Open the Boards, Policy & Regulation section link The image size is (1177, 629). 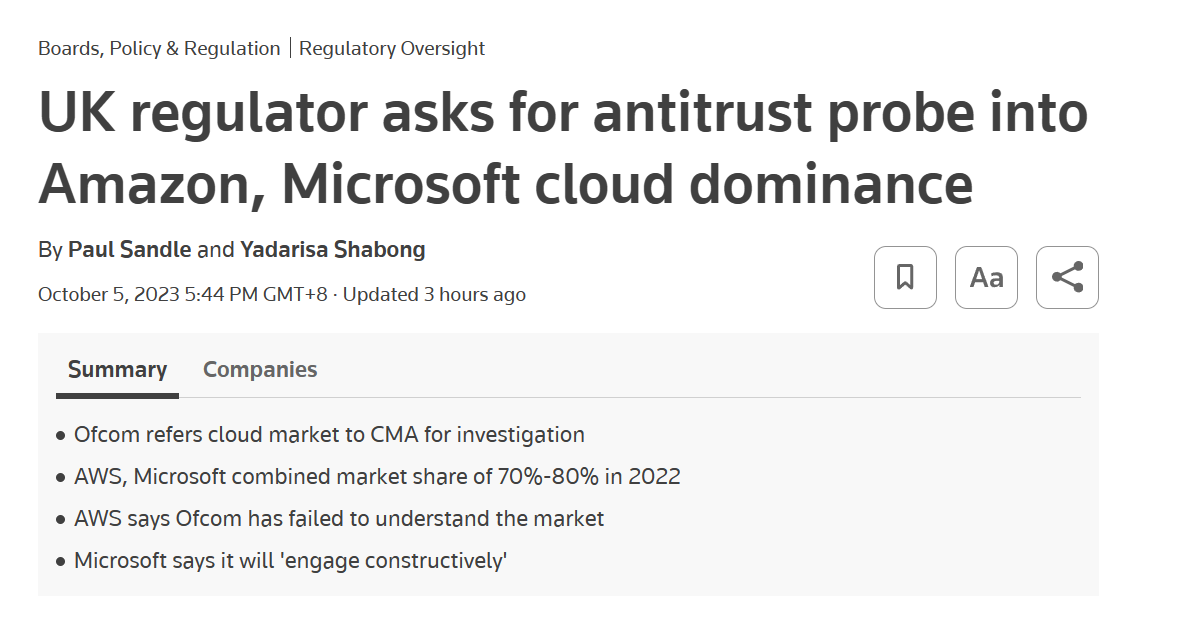pos(159,49)
